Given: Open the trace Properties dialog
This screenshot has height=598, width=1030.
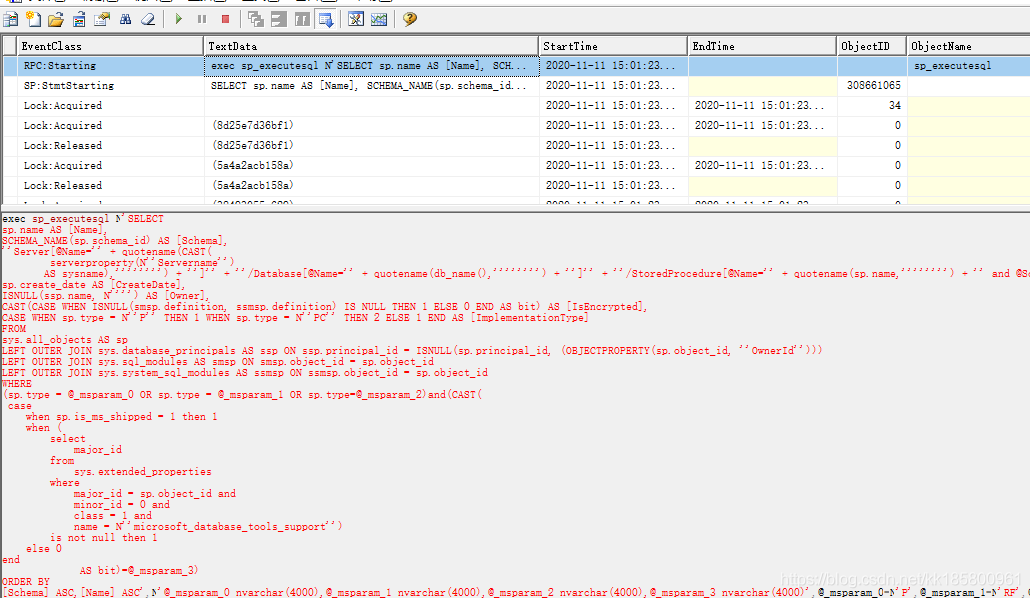Looking at the screenshot, I should [102, 19].
